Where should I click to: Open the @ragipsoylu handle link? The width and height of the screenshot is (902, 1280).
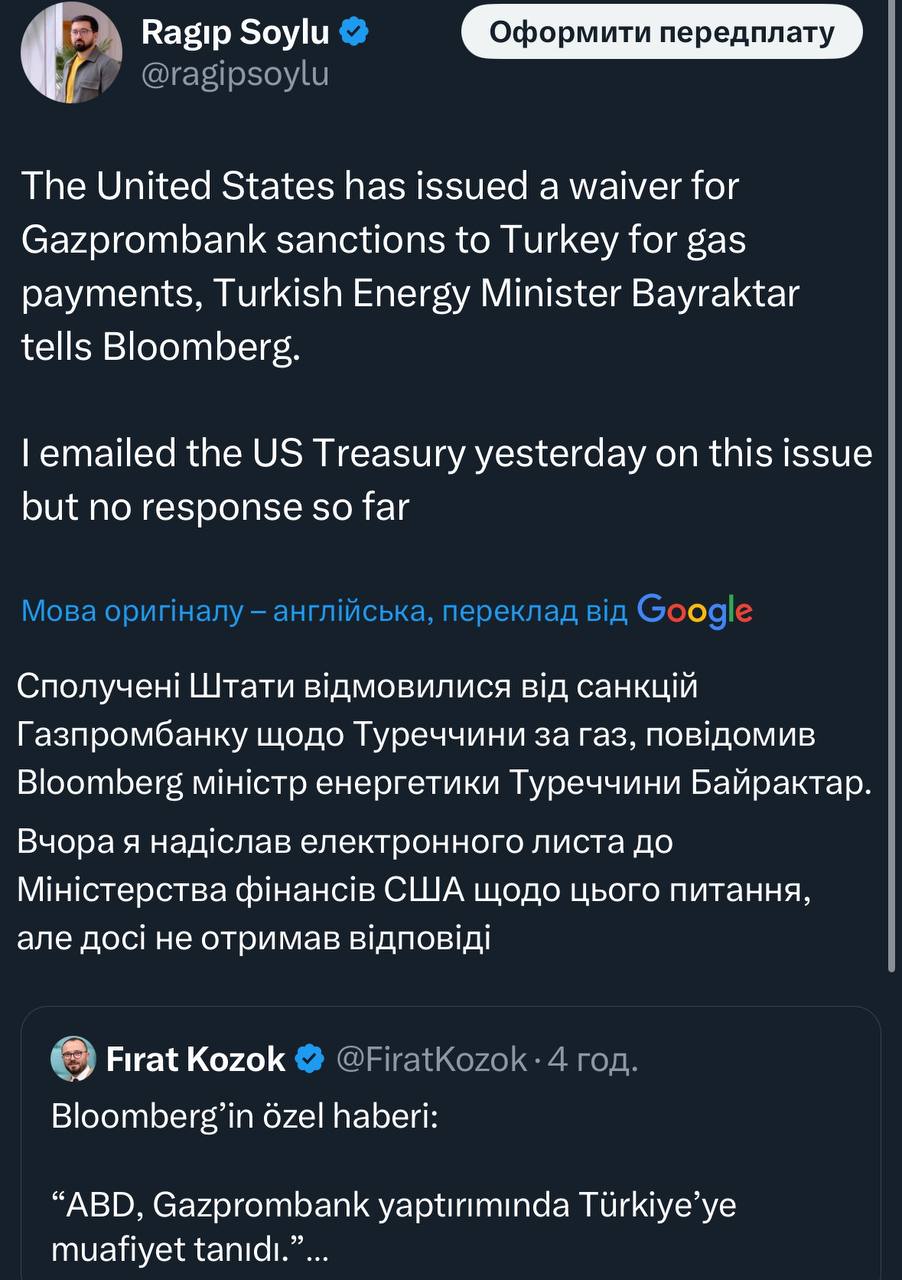pos(235,74)
